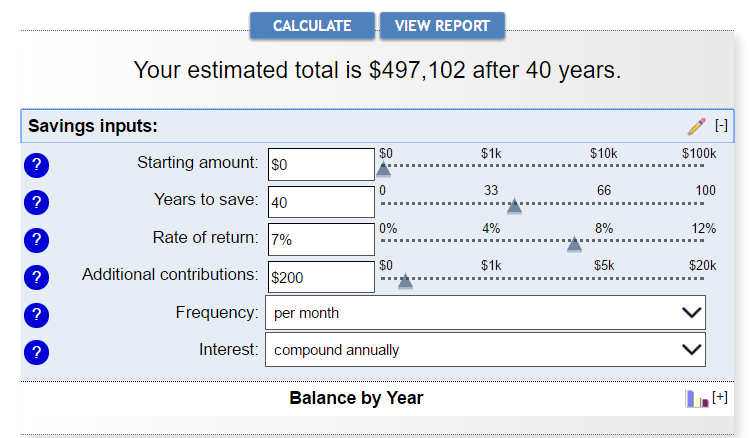Click help icon next to Interest
The width and height of the screenshot is (750, 438).
pyautogui.click(x=36, y=352)
